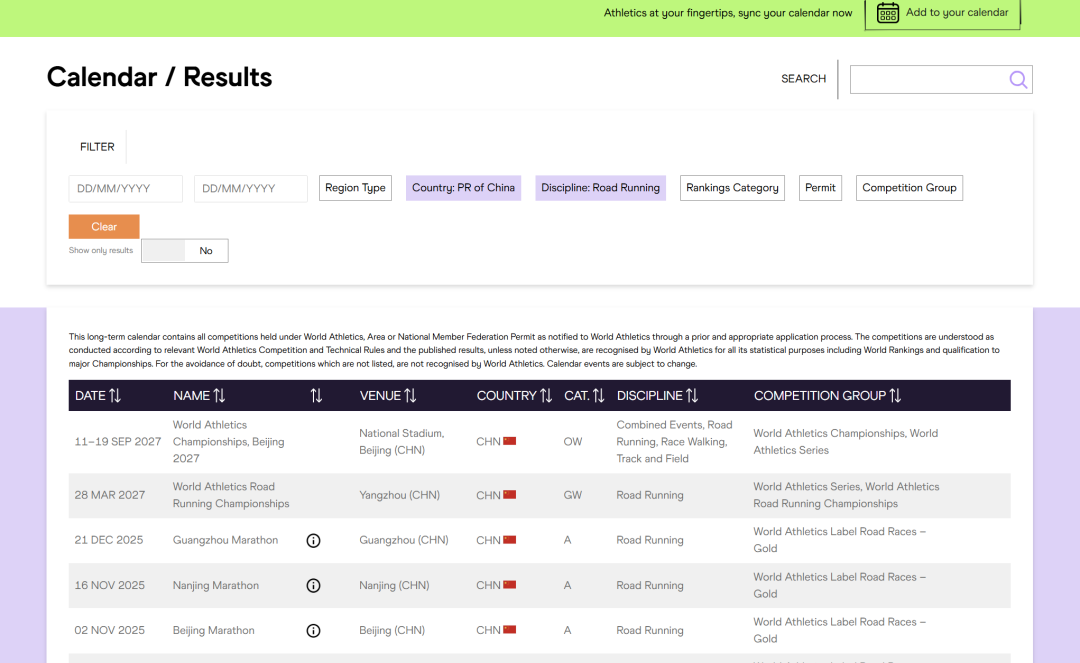Open the Nanjing Marathon event link
The width and height of the screenshot is (1080, 663).
click(216, 586)
